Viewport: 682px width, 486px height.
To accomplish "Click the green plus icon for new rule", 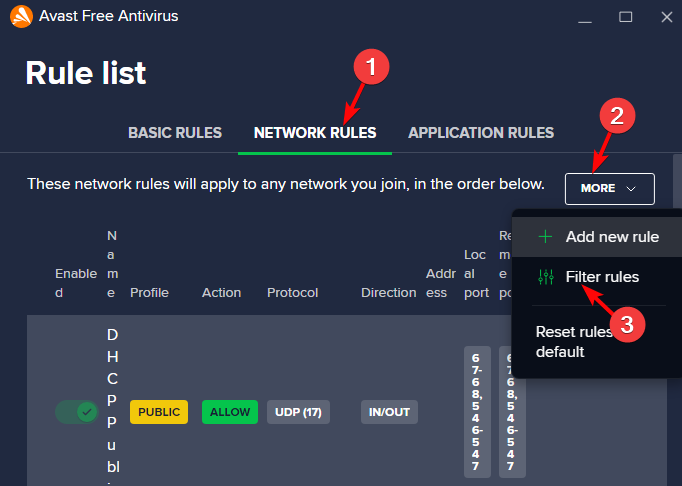I will tap(545, 237).
